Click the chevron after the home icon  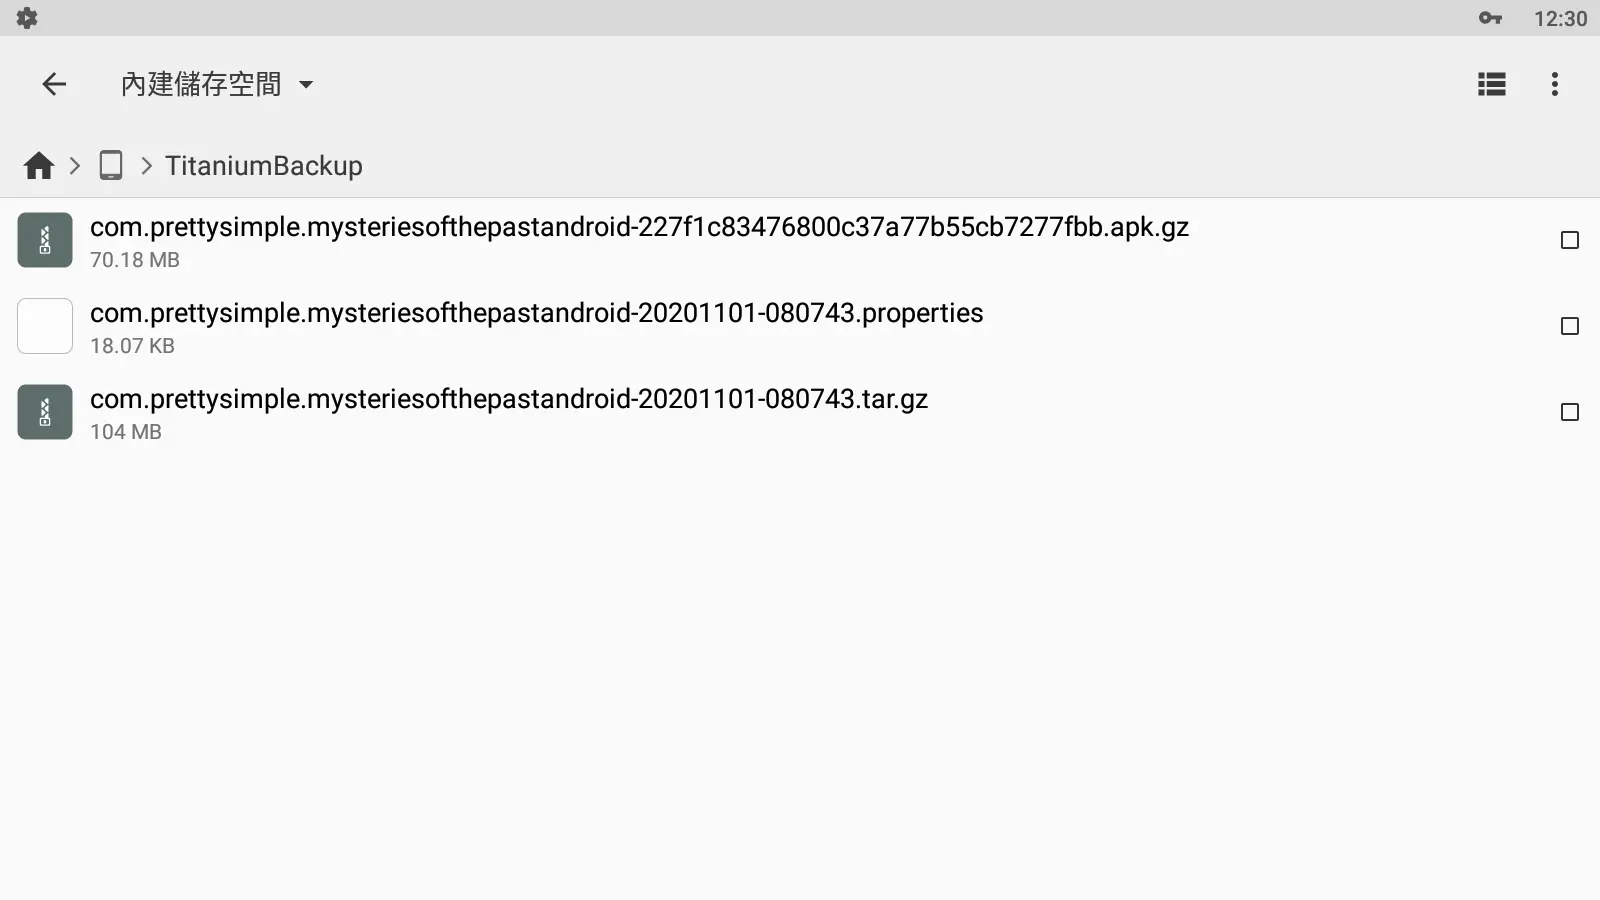75,166
